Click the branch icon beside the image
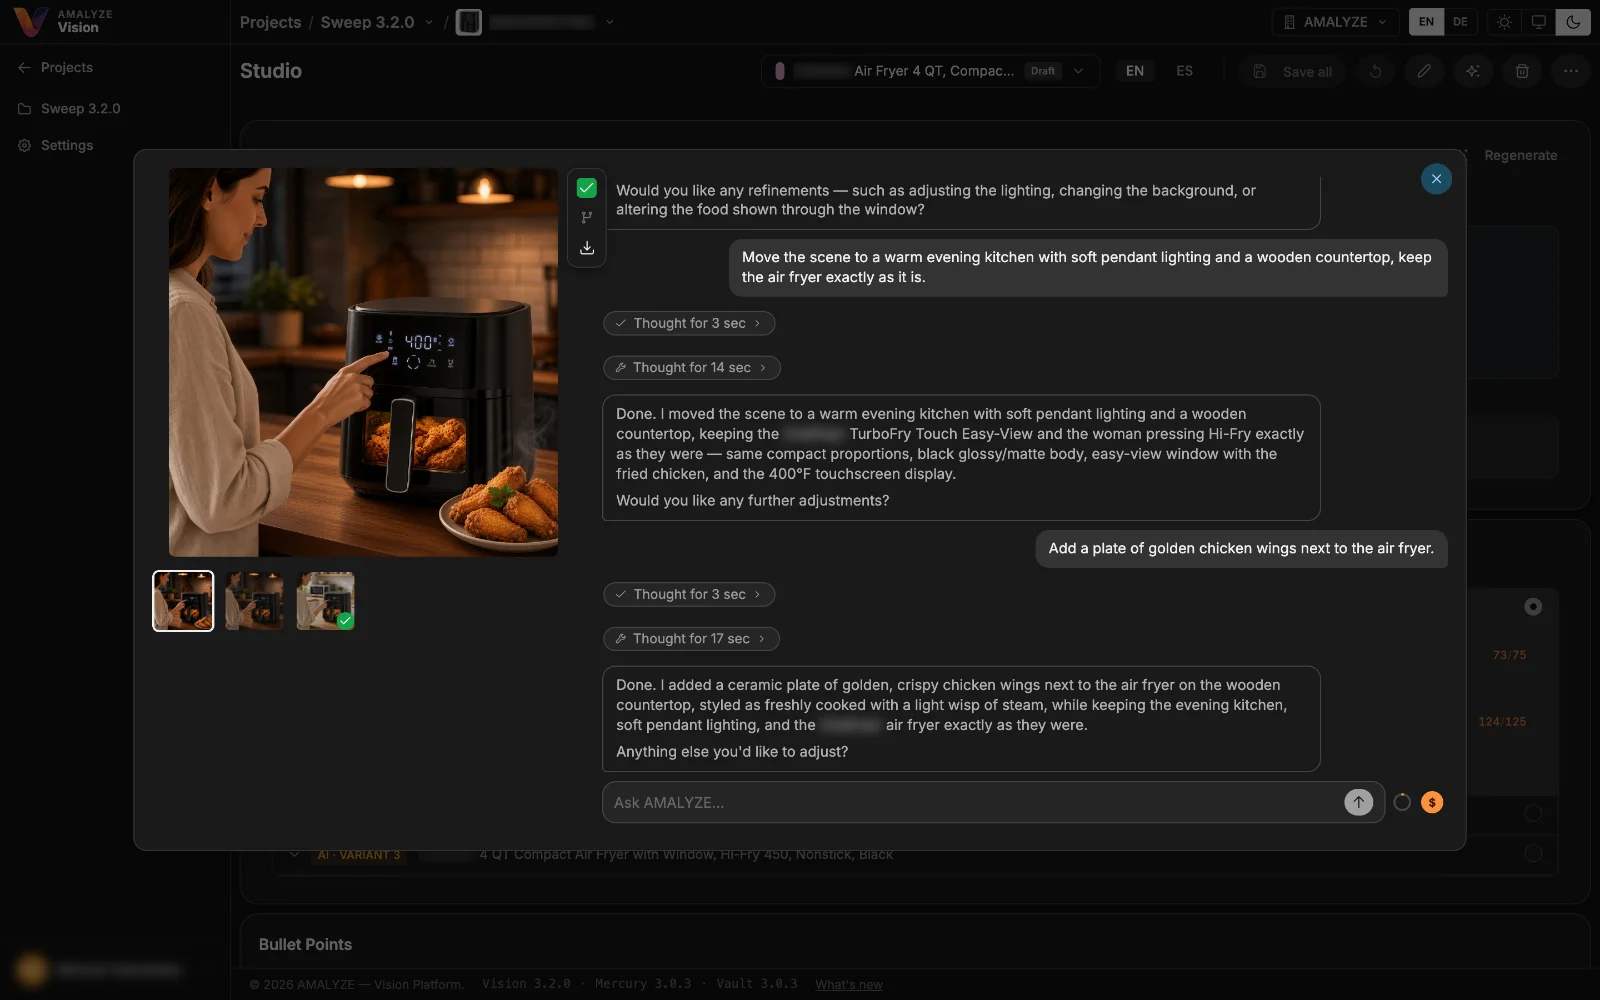Image resolution: width=1600 pixels, height=1000 pixels. coord(587,217)
